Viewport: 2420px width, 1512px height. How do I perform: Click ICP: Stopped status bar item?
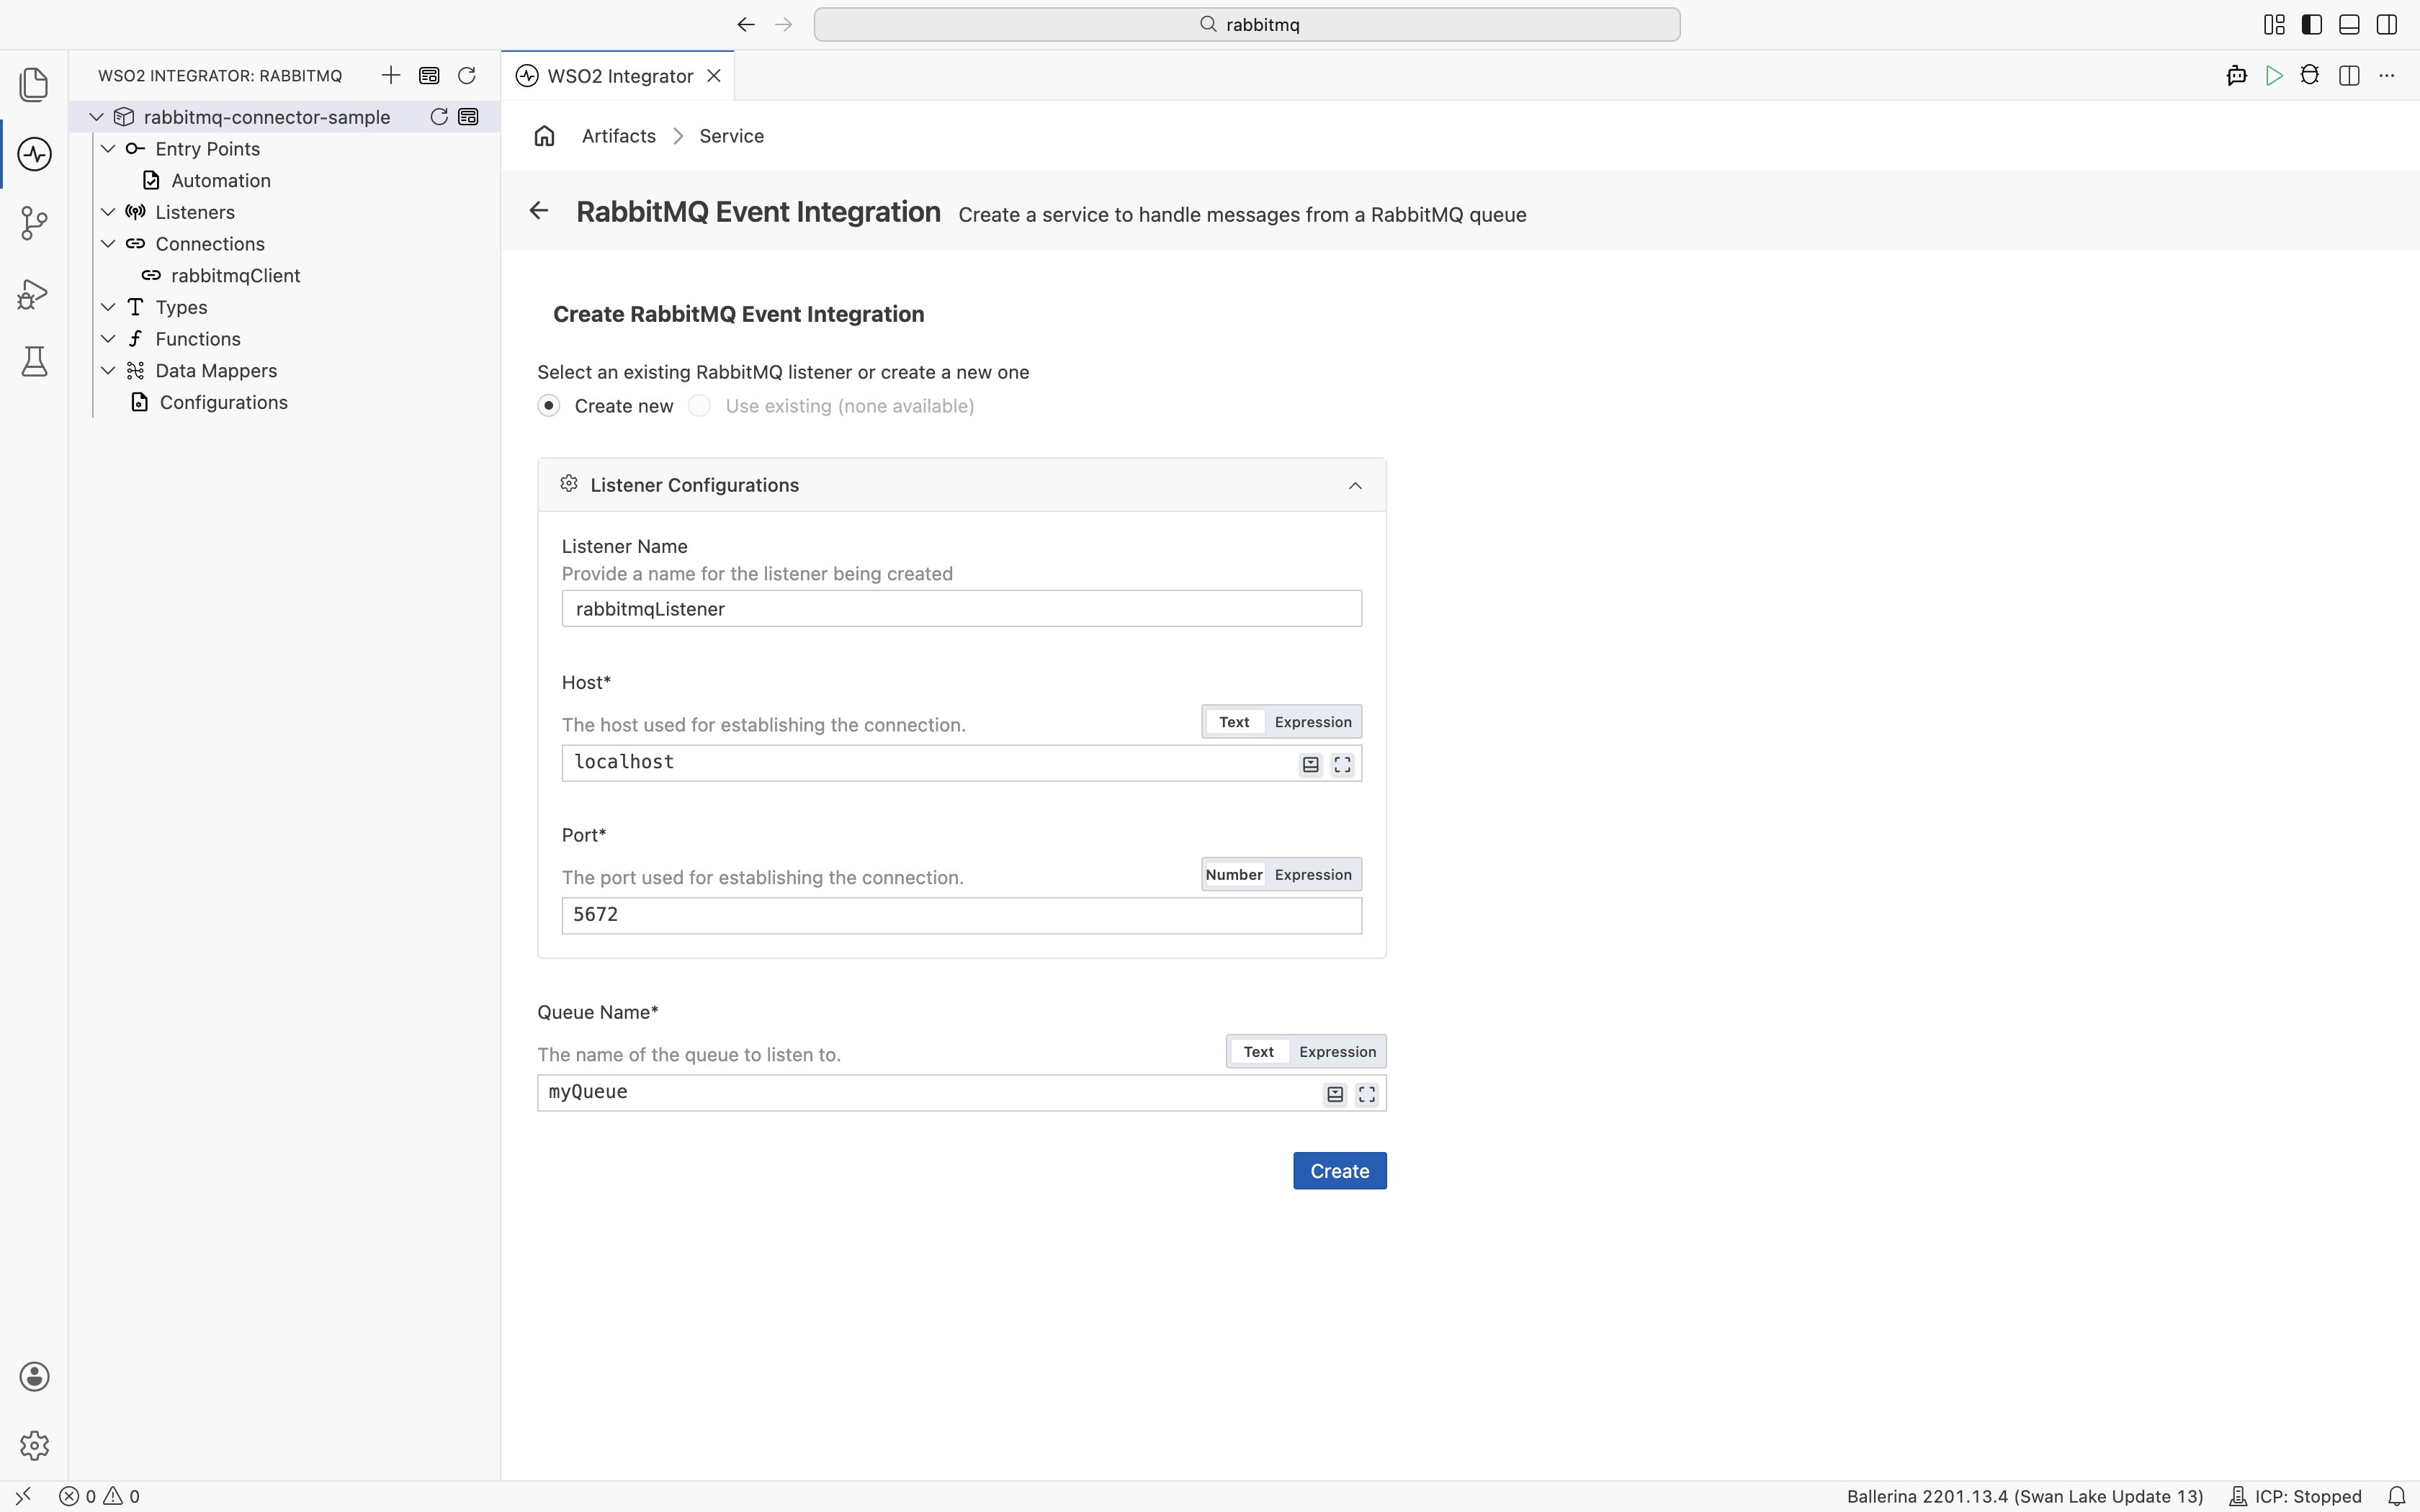tap(2295, 1497)
